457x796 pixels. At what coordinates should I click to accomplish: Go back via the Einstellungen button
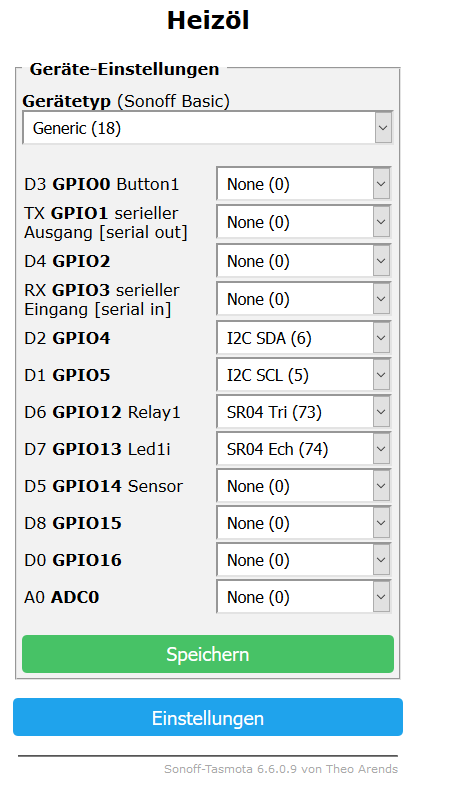(208, 717)
